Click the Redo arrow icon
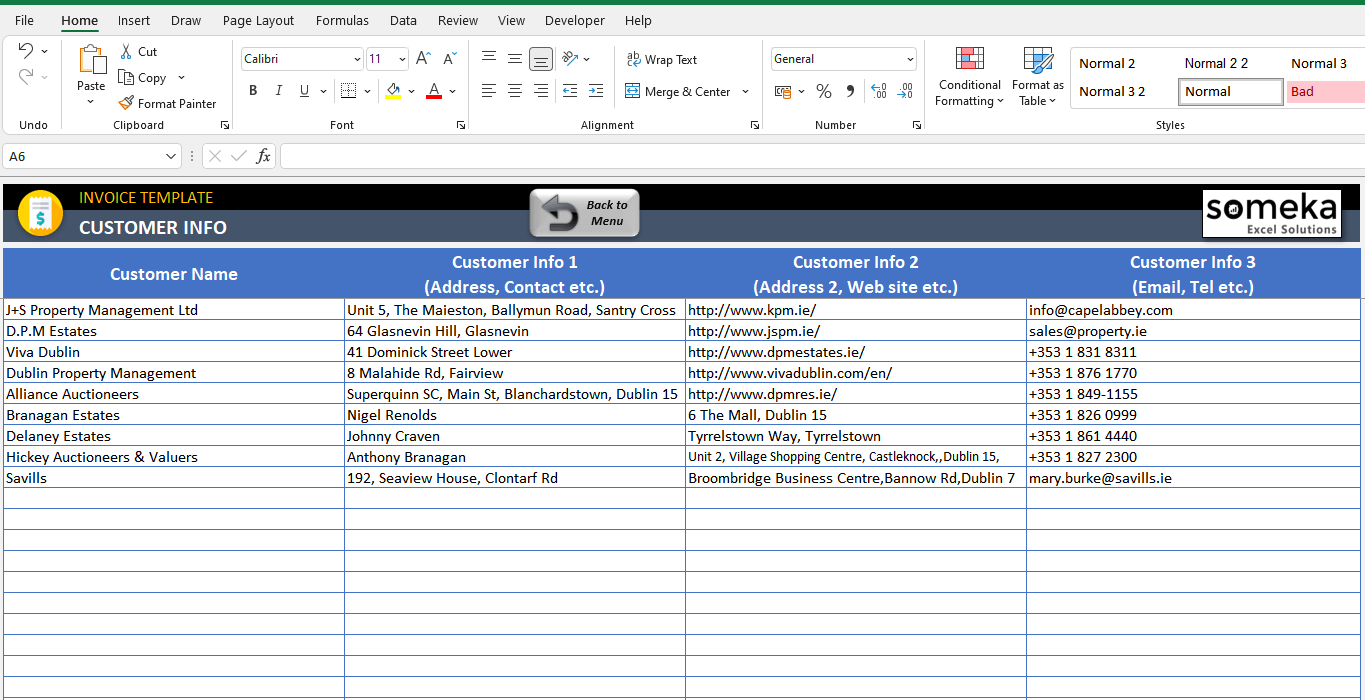The image size is (1365, 700). pyautogui.click(x=26, y=76)
